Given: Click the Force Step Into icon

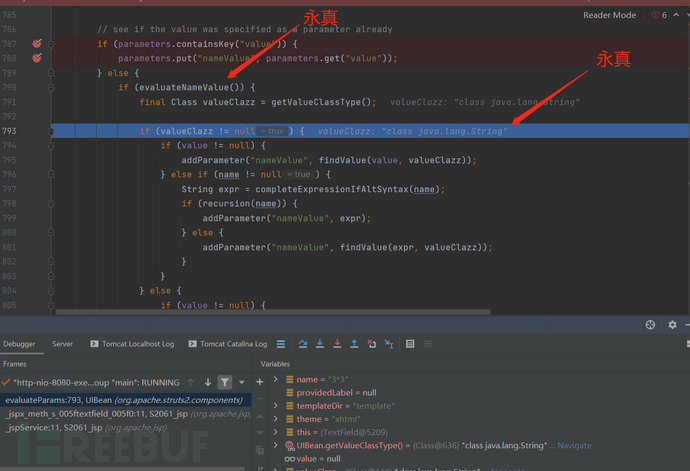Looking at the screenshot, I should pos(336,344).
